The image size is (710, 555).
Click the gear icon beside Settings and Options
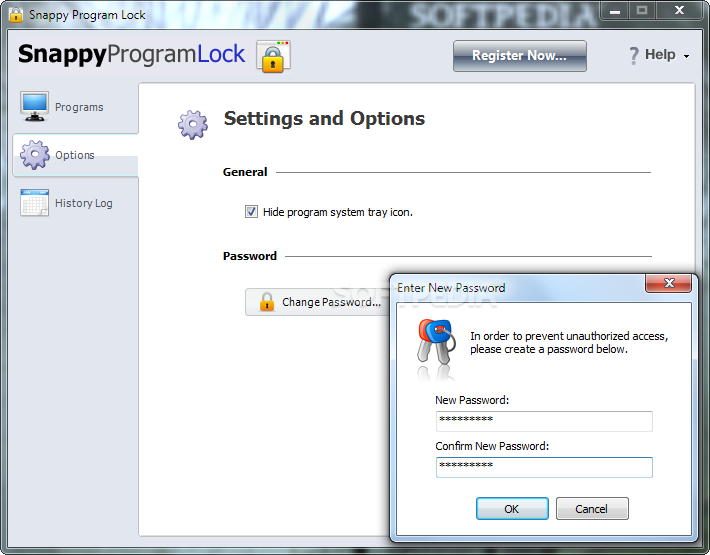click(x=193, y=124)
